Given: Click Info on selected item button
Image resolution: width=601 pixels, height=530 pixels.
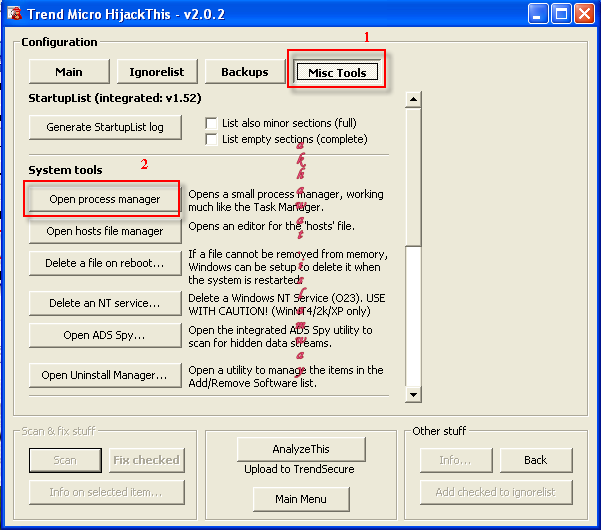Looking at the screenshot, I should coord(107,492).
